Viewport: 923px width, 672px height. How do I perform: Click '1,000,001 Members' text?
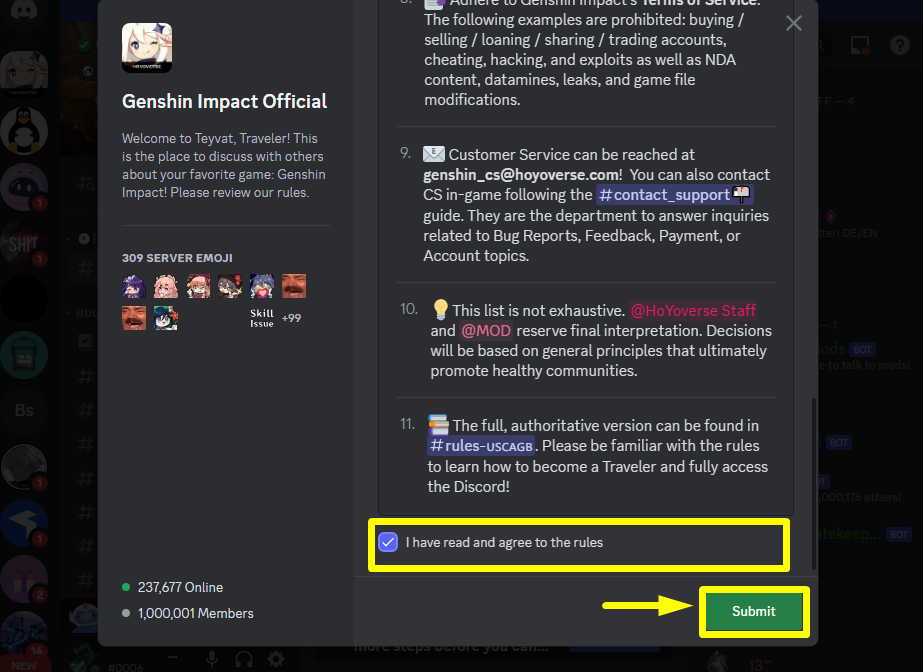195,613
